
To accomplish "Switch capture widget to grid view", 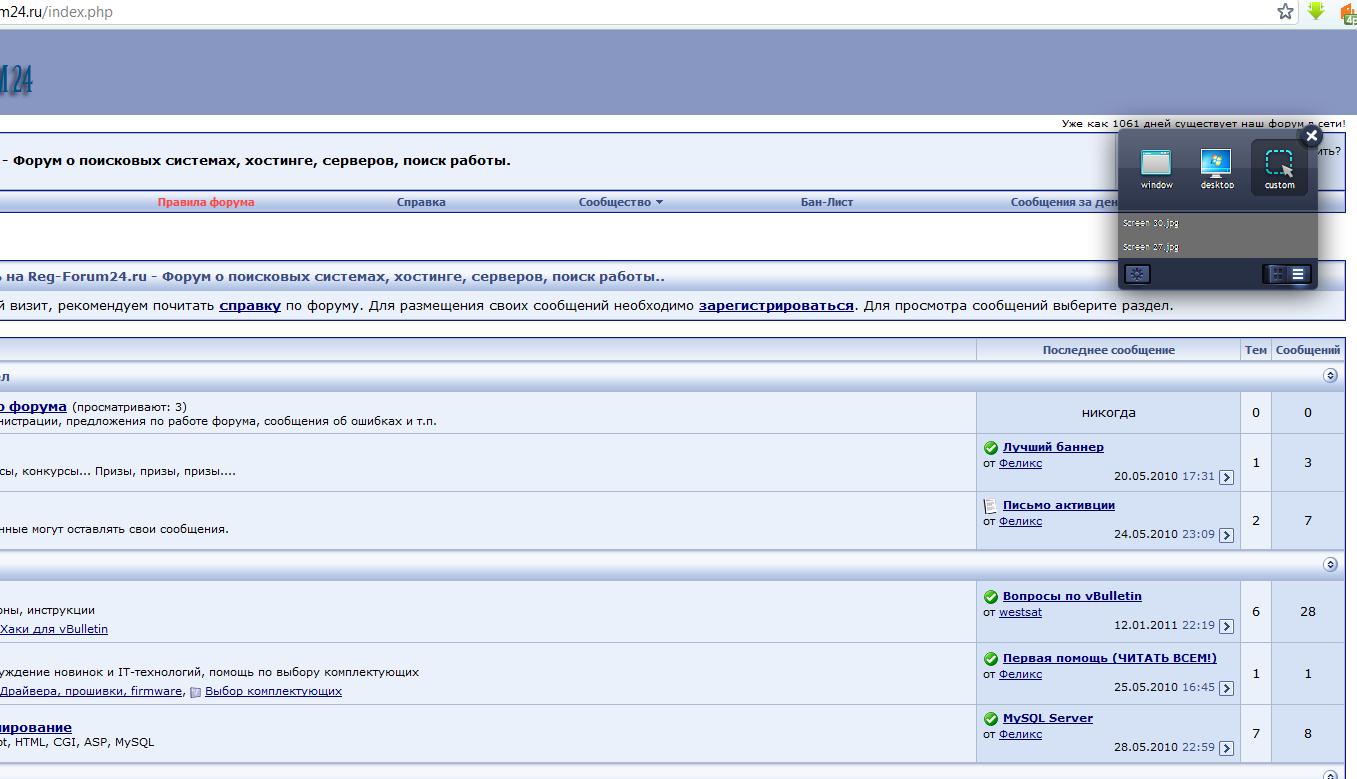I will 1275,274.
